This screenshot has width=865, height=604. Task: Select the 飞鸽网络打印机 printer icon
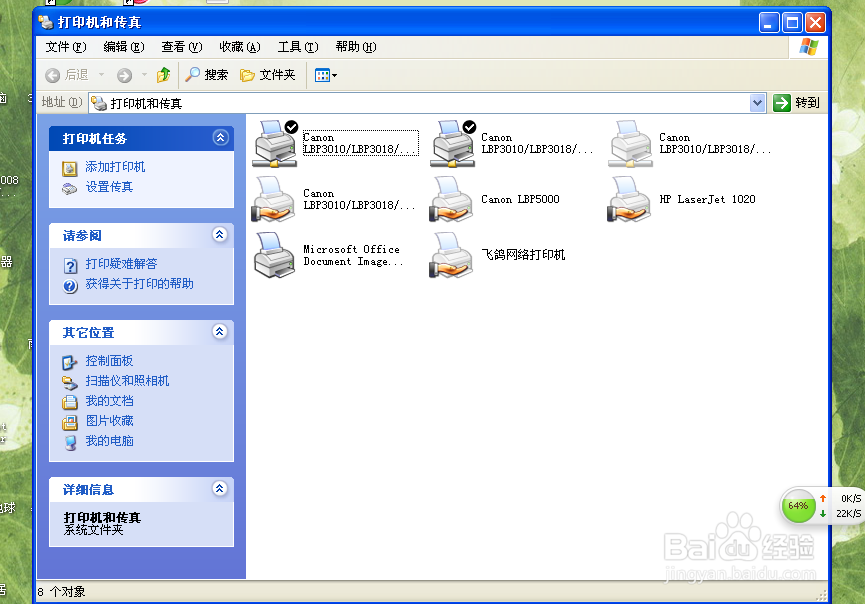[x=452, y=255]
